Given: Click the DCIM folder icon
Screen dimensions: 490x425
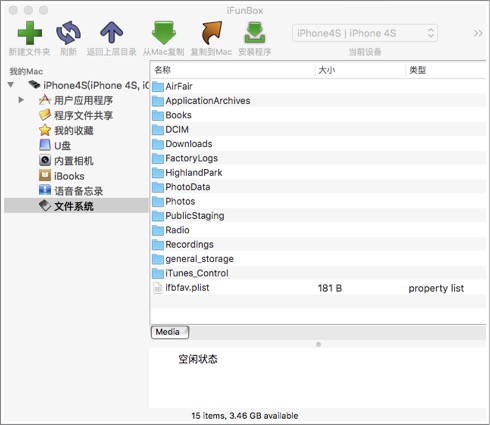Looking at the screenshot, I should pos(158,130).
